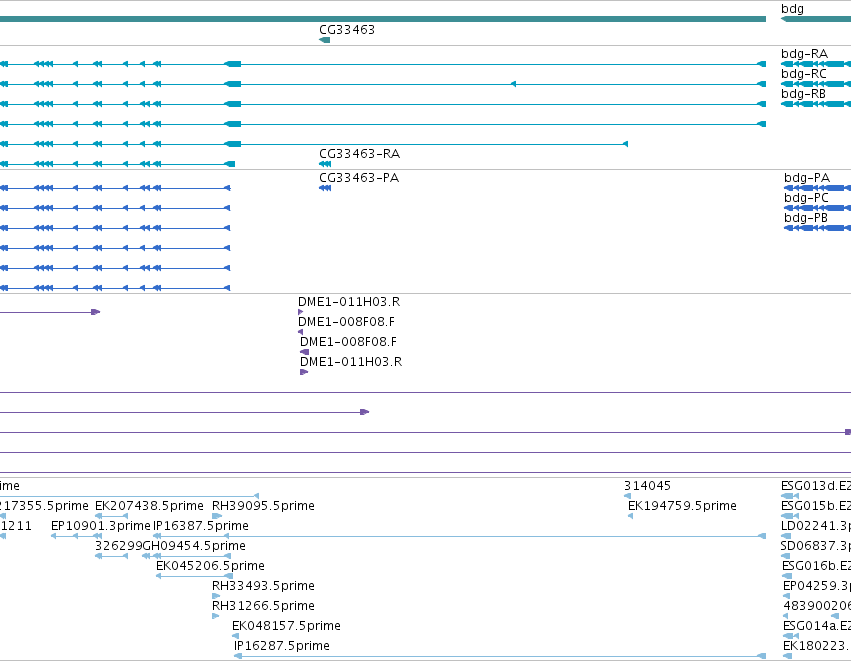Screen dimensions: 851x661
Task: Select the bdg gene label
Action: tap(792, 9)
